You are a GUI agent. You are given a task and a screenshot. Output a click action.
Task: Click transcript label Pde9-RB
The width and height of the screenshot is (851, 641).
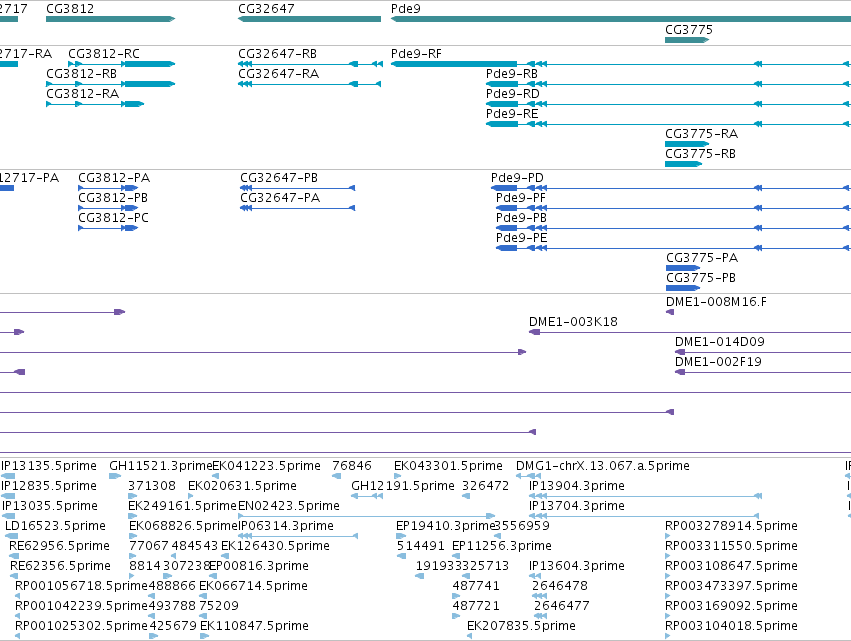point(512,74)
